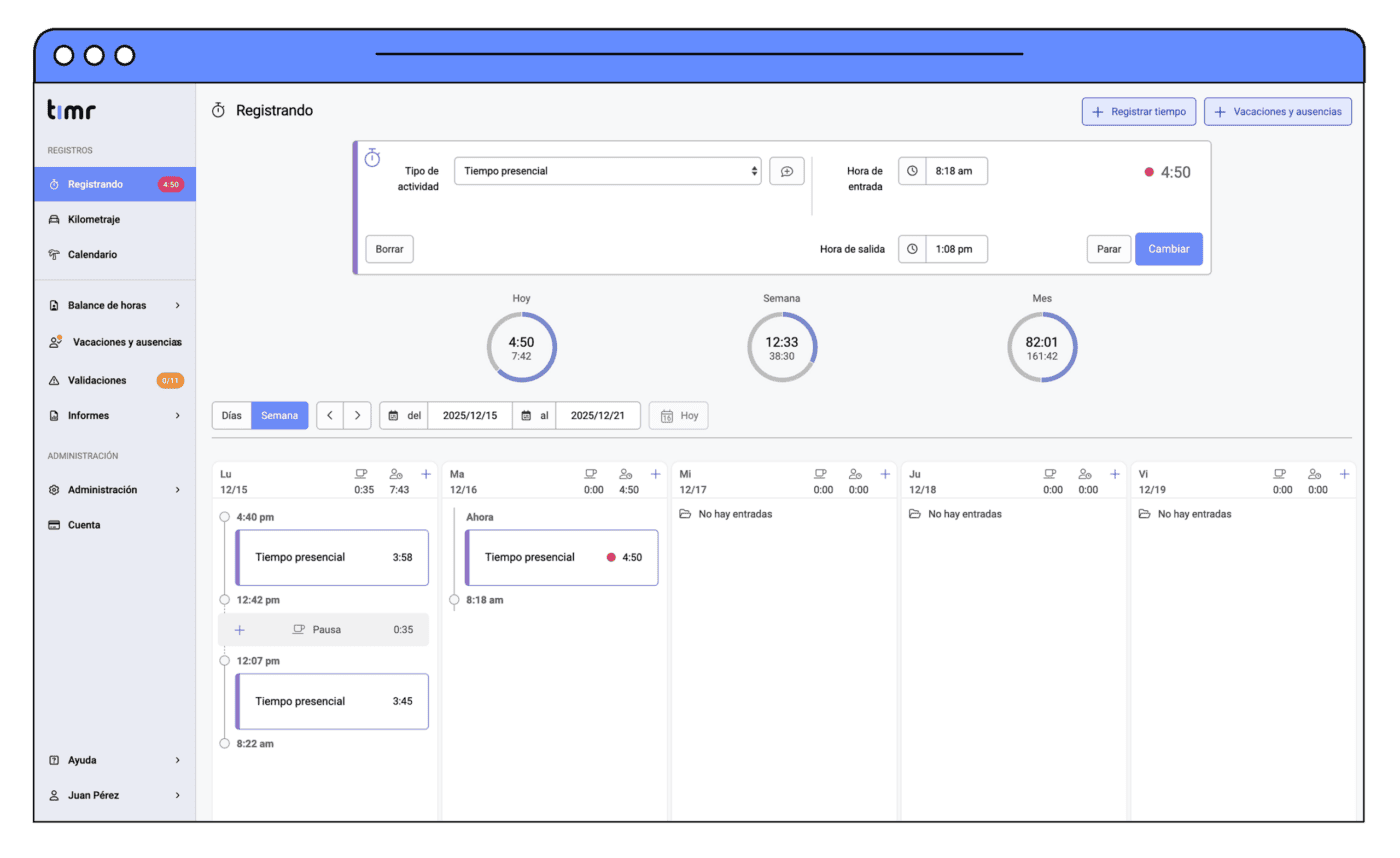
Task: Click the plus icon in Pausa row
Action: 239,630
